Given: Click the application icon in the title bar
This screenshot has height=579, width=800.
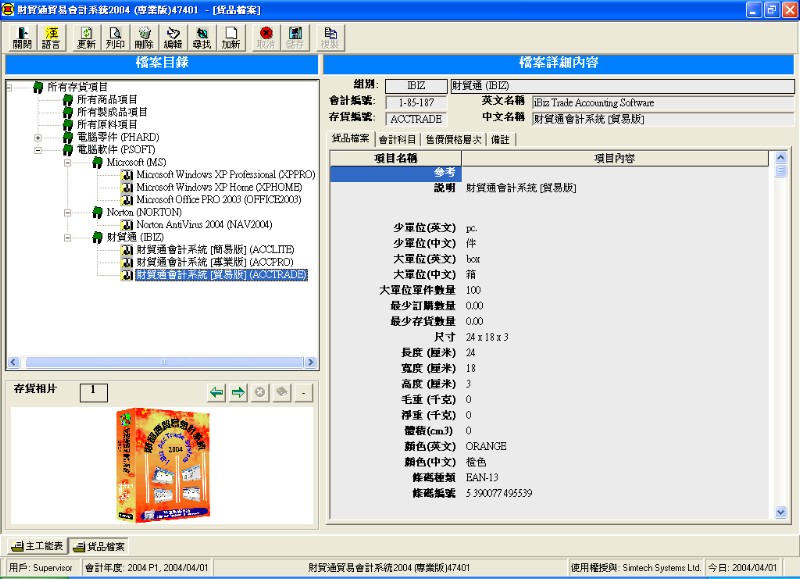Looking at the screenshot, I should pyautogui.click(x=8, y=9).
